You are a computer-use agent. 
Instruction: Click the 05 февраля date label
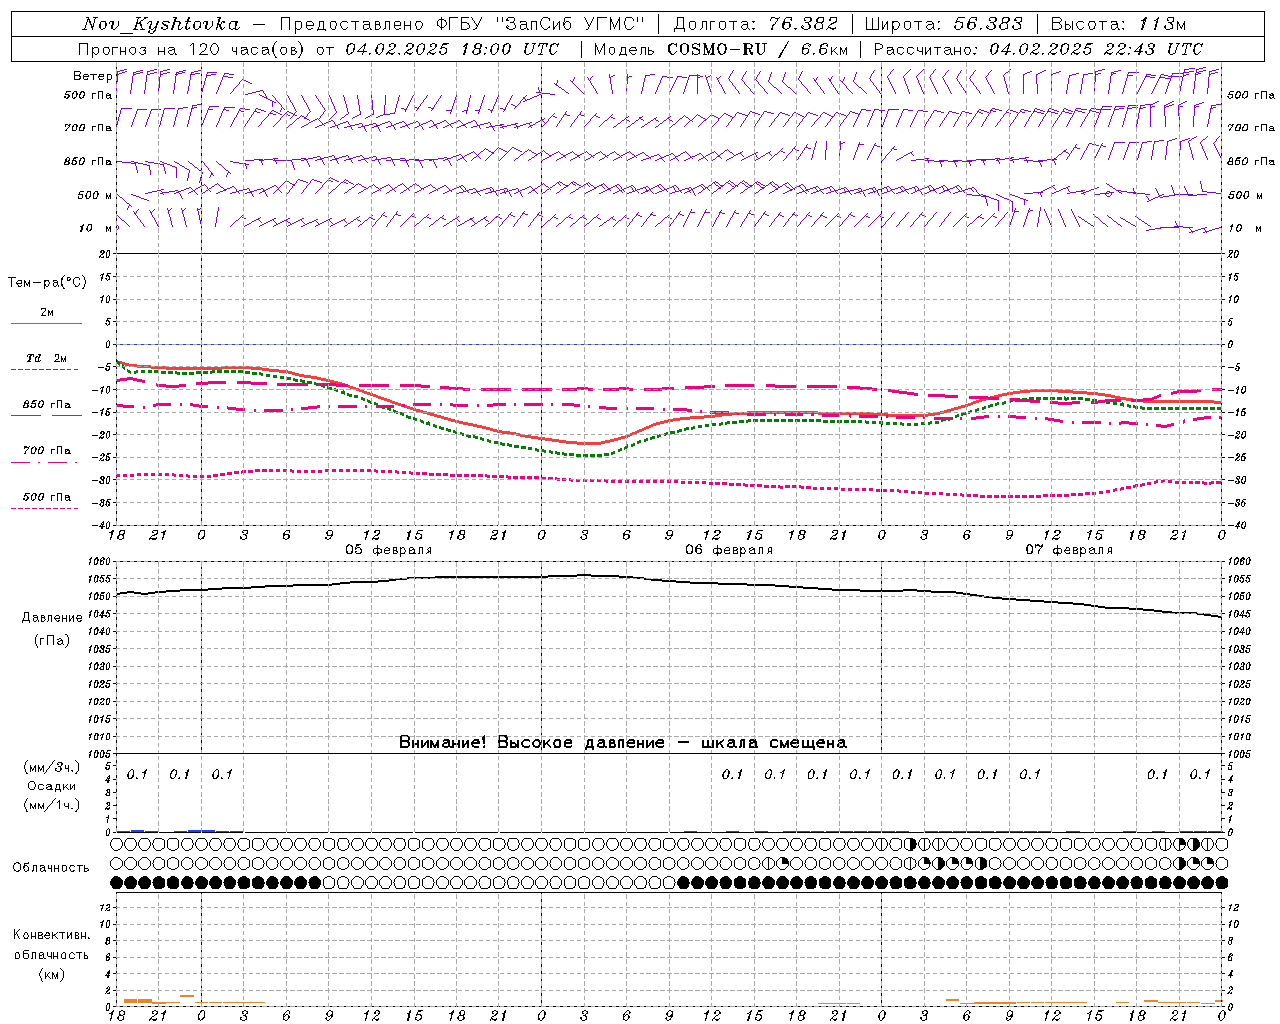click(x=389, y=550)
